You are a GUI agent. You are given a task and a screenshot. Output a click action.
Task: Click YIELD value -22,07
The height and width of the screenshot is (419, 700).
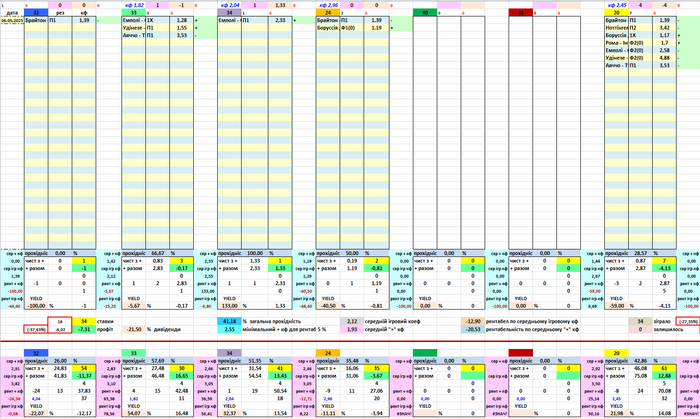tap(36, 414)
